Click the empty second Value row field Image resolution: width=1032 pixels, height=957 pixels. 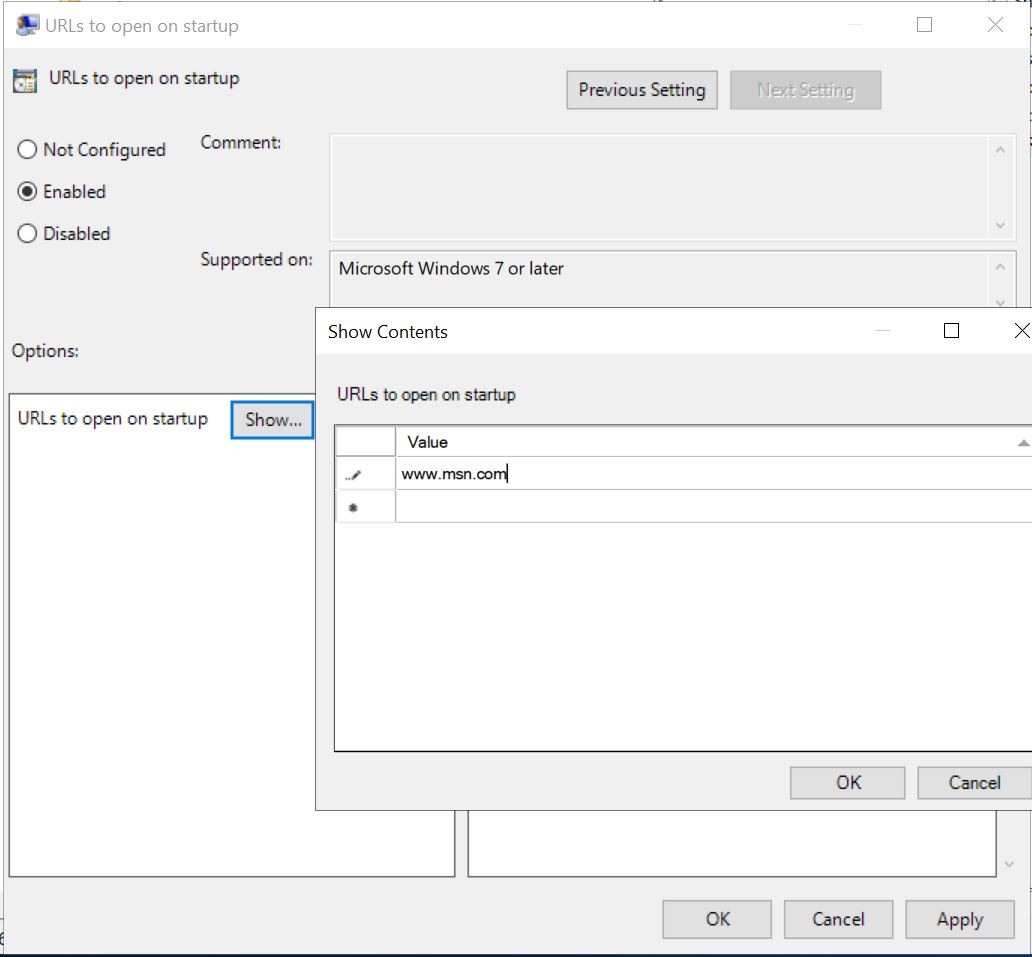click(710, 508)
